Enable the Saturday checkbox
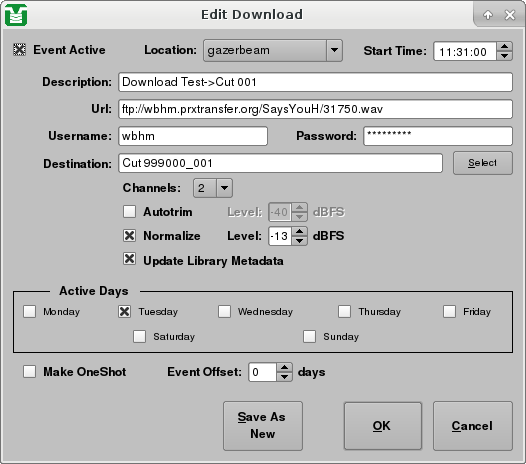 (x=140, y=336)
